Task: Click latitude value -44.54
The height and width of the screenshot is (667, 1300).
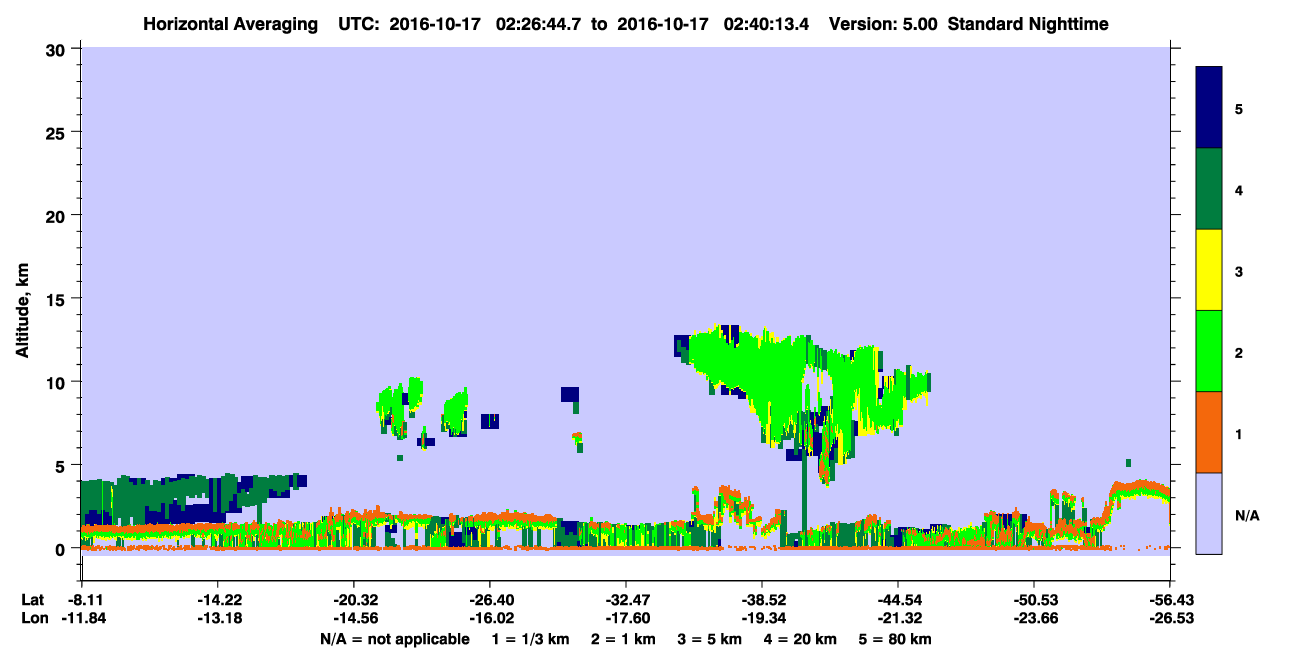Action: tap(898, 600)
